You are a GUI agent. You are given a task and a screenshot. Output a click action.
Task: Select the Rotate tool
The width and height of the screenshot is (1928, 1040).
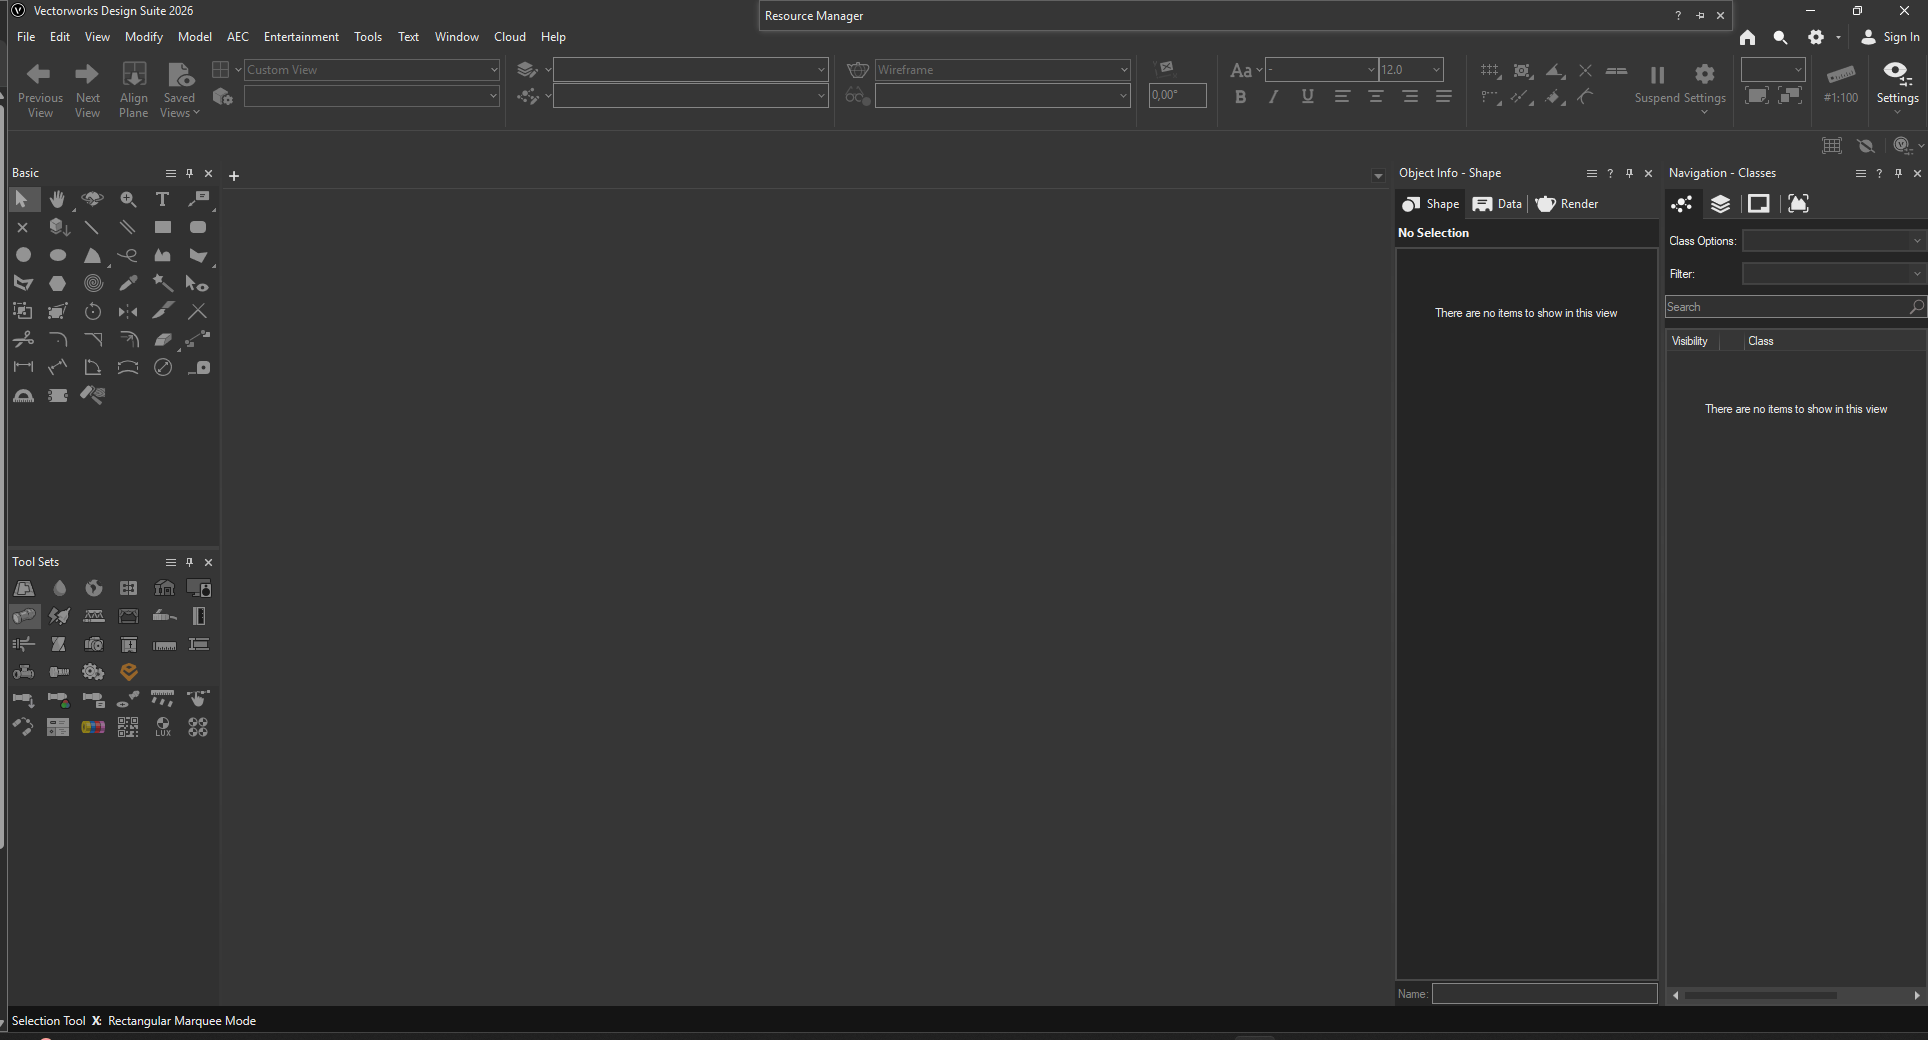(x=92, y=312)
